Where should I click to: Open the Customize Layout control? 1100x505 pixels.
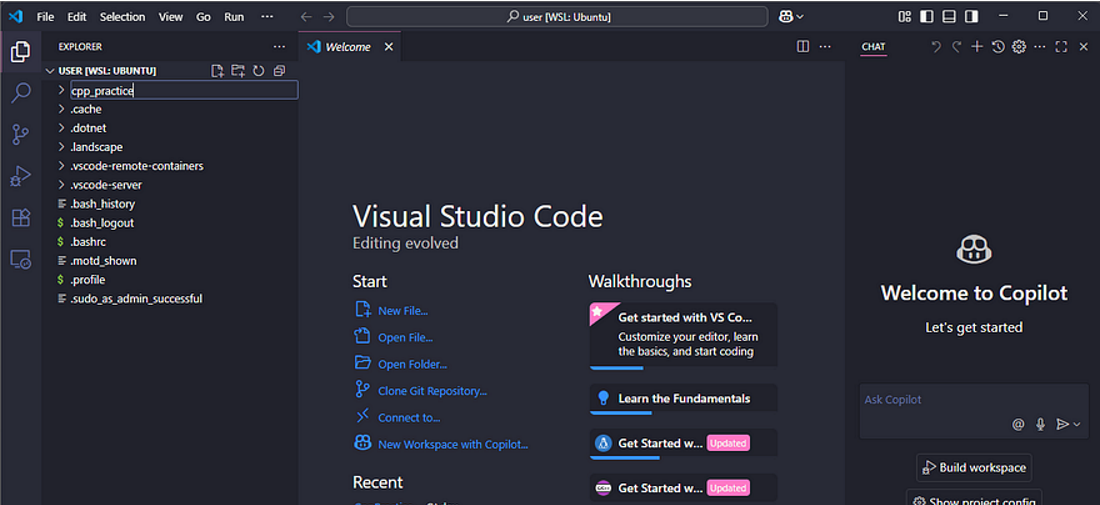[x=905, y=16]
